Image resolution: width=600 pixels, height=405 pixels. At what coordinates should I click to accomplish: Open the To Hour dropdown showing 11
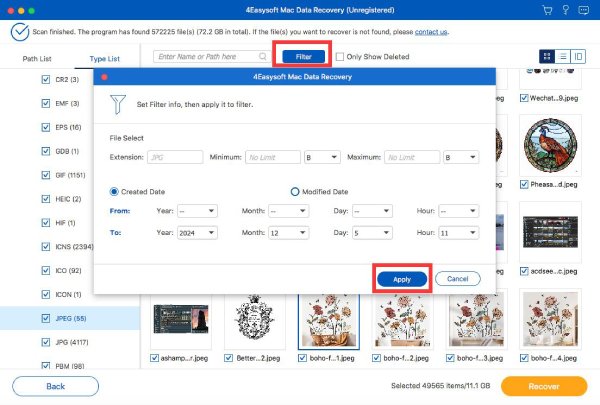point(459,233)
